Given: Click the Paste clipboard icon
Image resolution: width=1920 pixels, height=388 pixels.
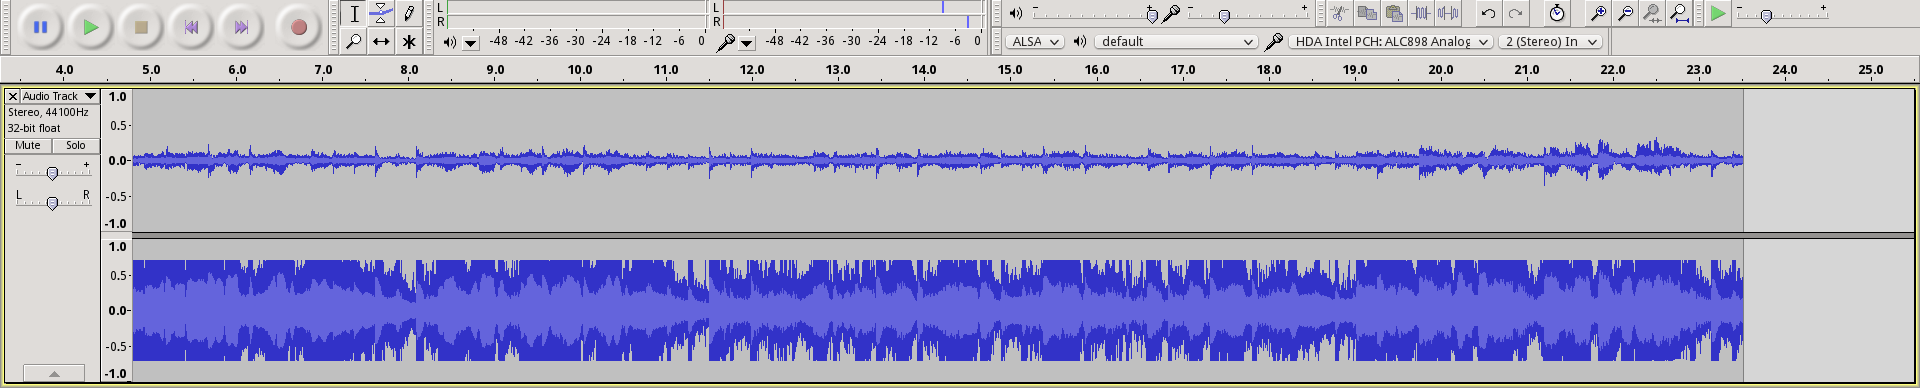Looking at the screenshot, I should pos(1394,13).
